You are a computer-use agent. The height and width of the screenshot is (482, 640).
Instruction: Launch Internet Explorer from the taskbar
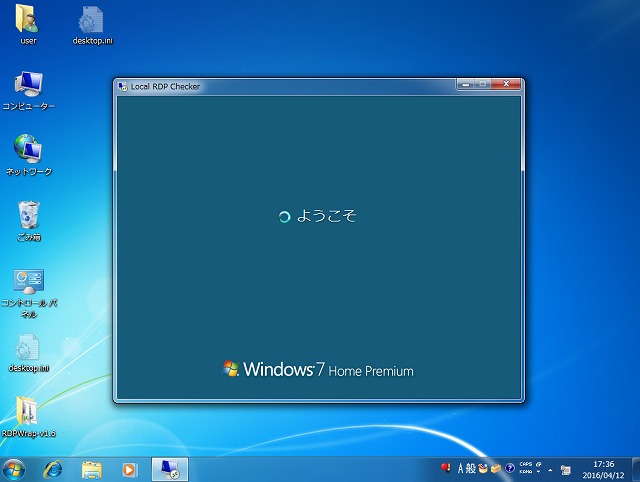(x=52, y=468)
